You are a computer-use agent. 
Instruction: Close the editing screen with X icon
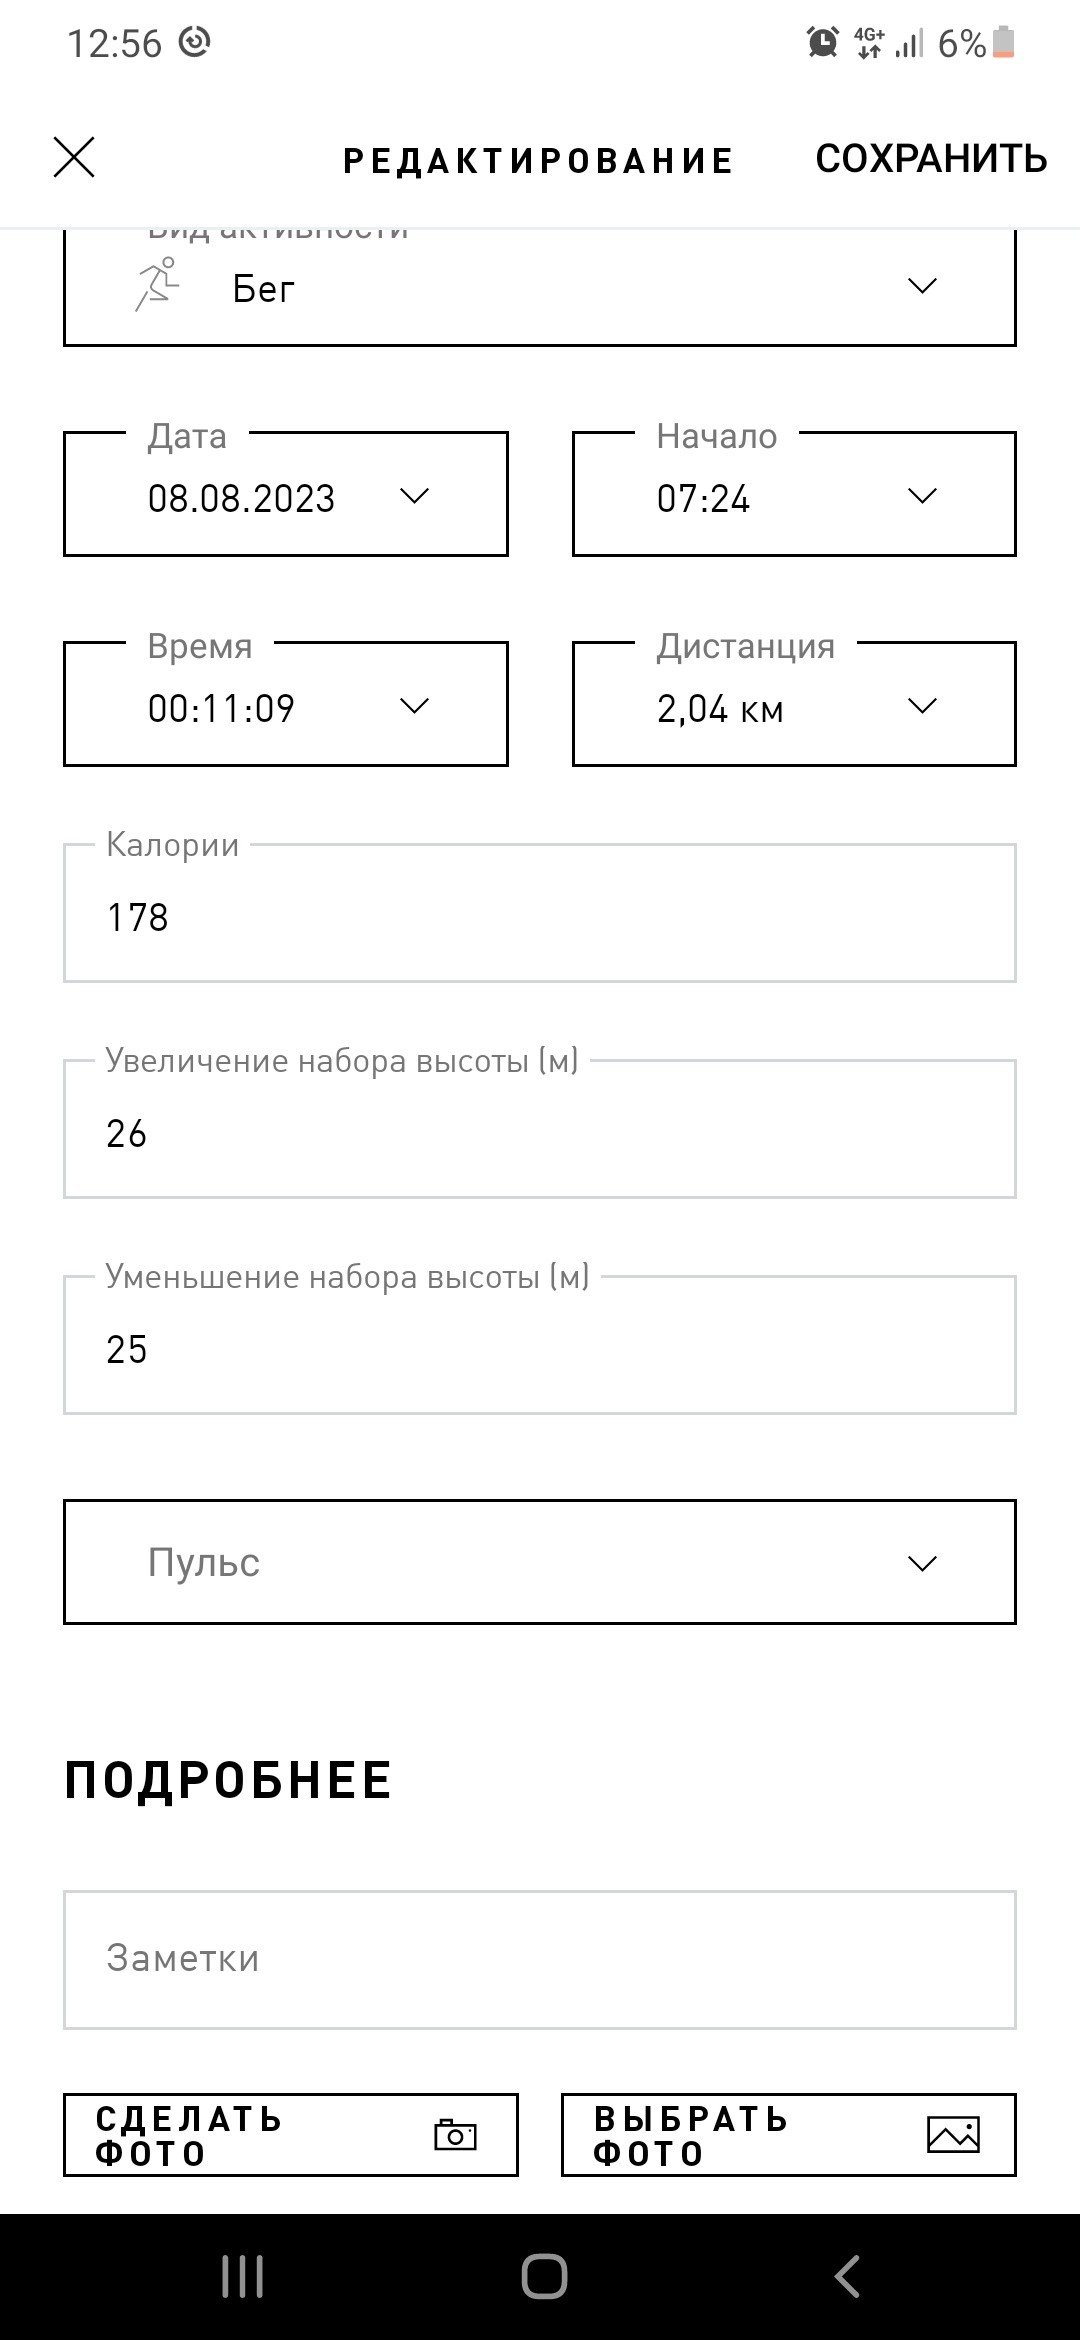click(x=74, y=158)
